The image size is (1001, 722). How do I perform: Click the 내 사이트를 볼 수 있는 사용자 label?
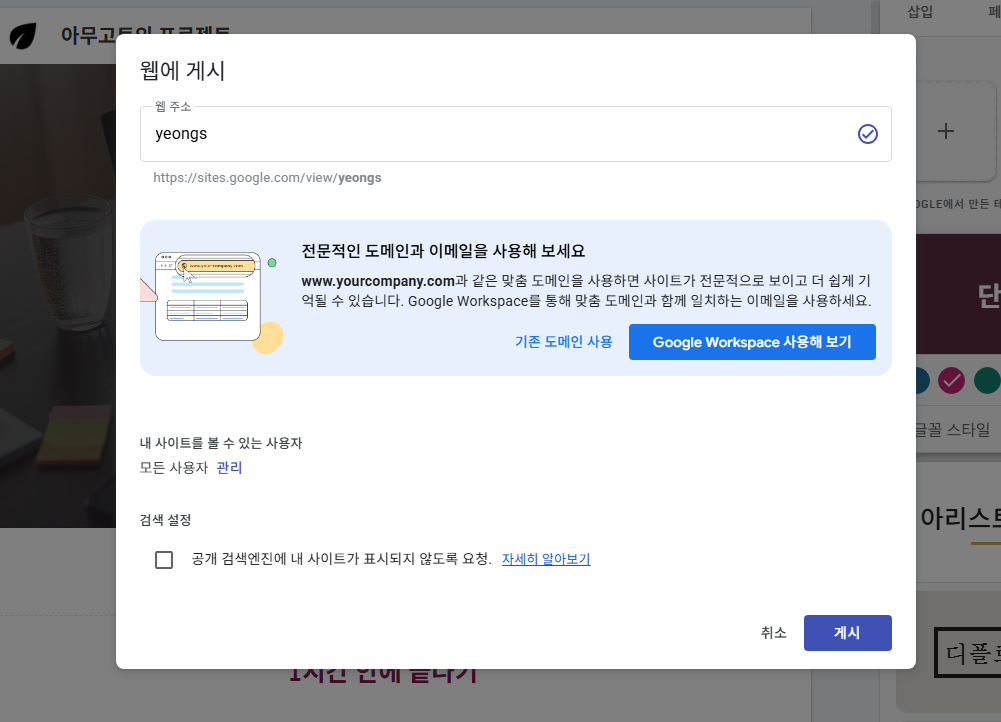221,443
